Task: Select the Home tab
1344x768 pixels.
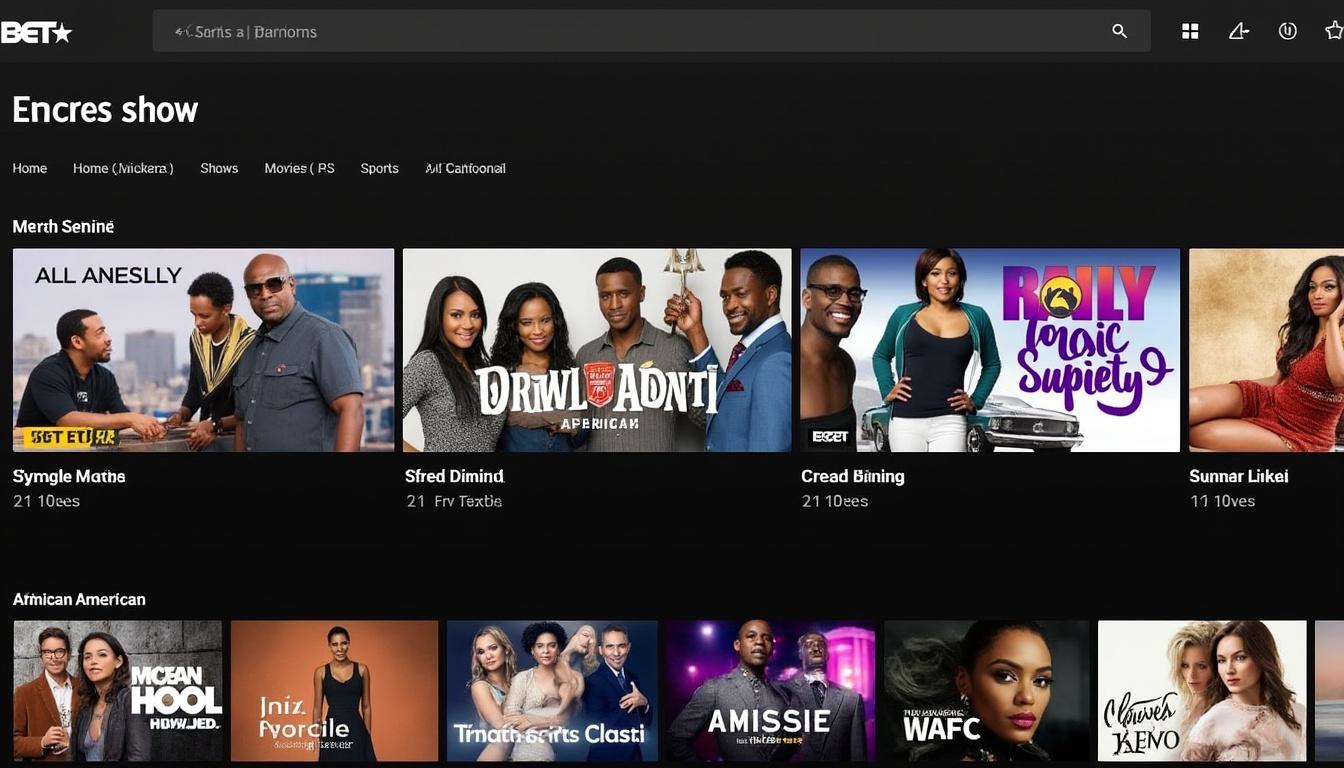Action: tap(30, 168)
